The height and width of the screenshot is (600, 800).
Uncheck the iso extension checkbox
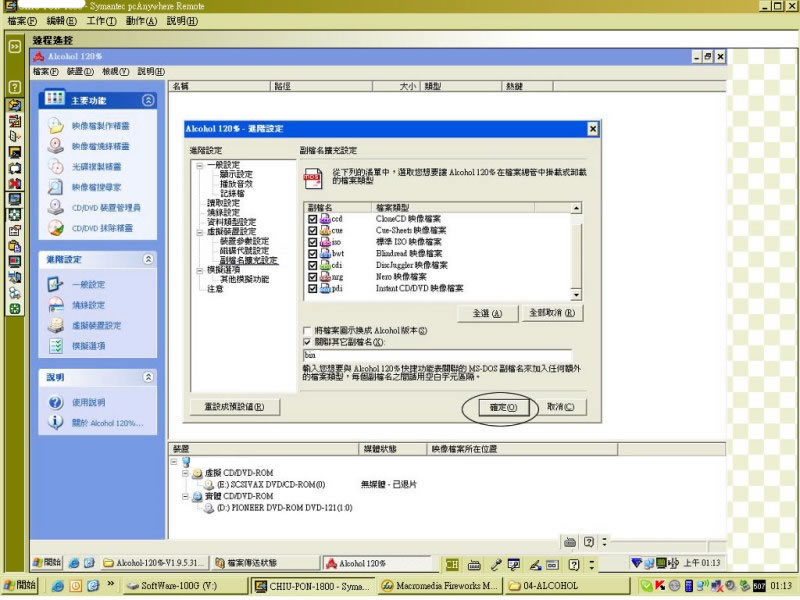[312, 242]
